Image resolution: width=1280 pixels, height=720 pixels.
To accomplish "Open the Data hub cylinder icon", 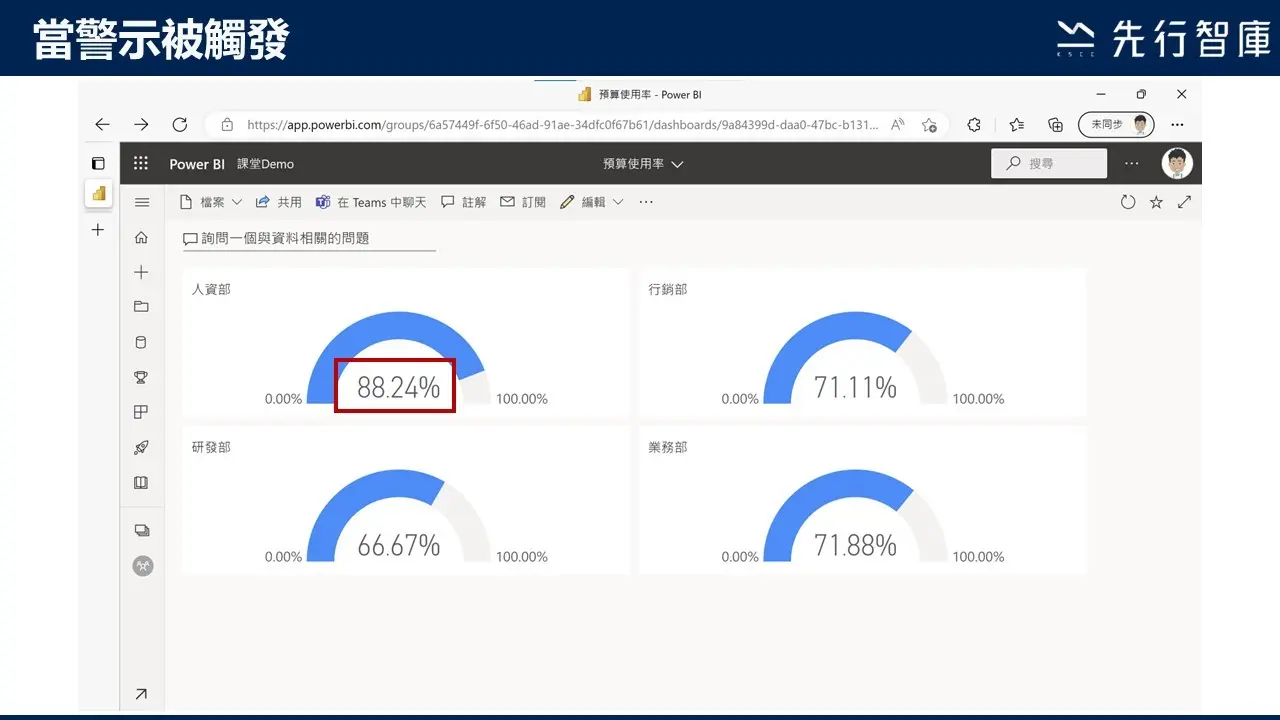I will pyautogui.click(x=141, y=342).
